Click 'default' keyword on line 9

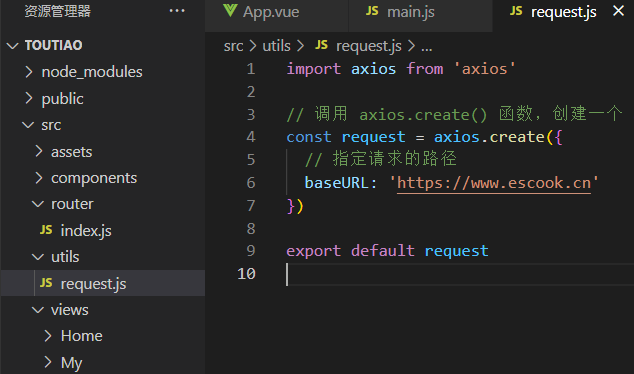point(383,251)
